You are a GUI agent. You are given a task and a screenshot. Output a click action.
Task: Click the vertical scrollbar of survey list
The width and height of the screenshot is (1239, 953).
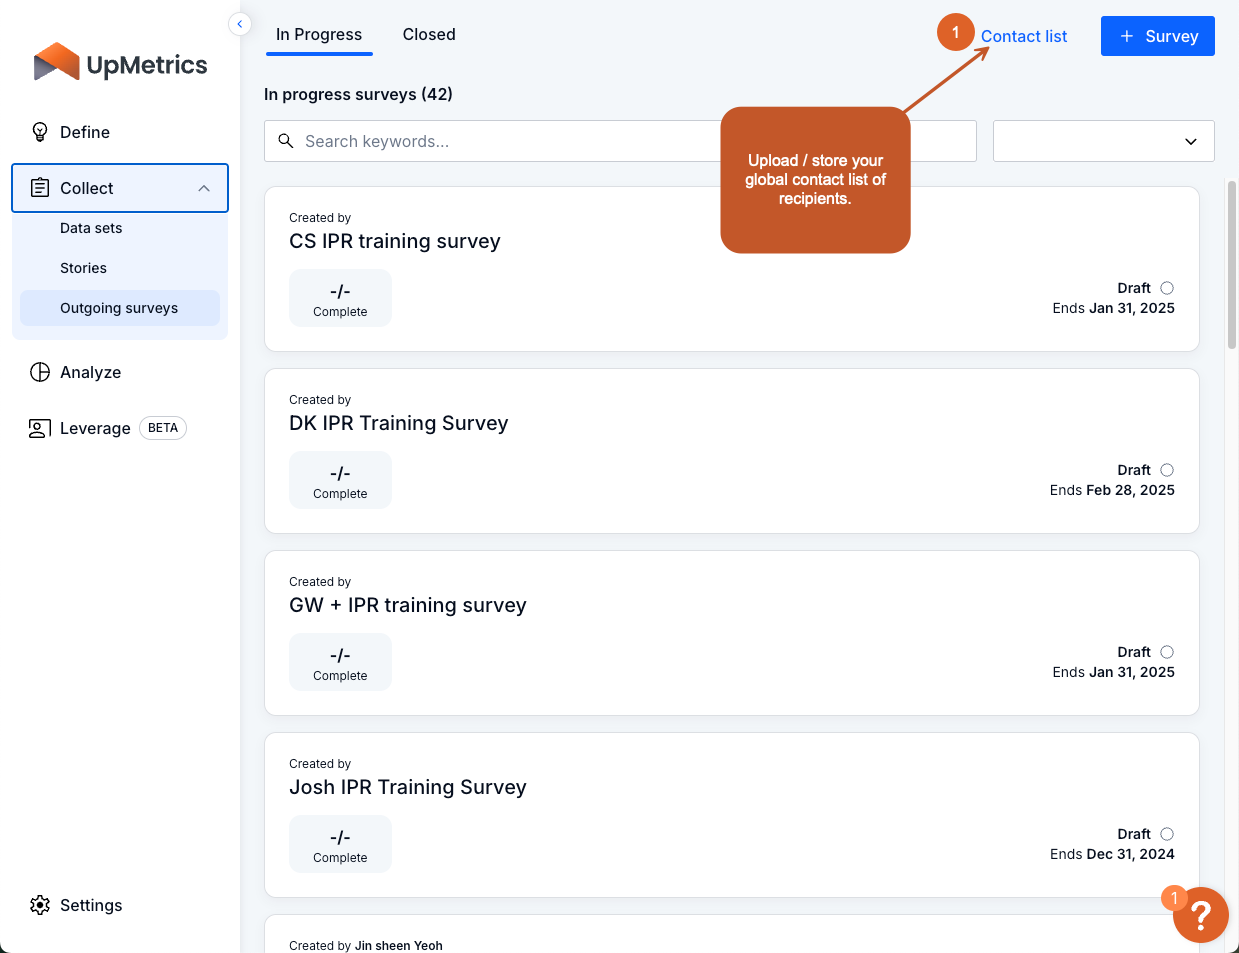click(1232, 265)
